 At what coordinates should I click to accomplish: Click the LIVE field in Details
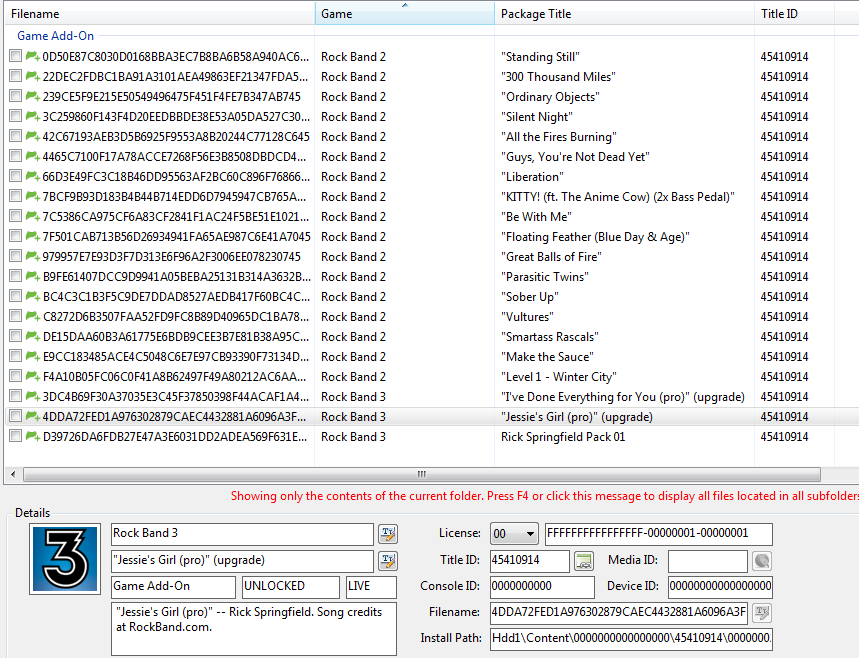[x=371, y=587]
